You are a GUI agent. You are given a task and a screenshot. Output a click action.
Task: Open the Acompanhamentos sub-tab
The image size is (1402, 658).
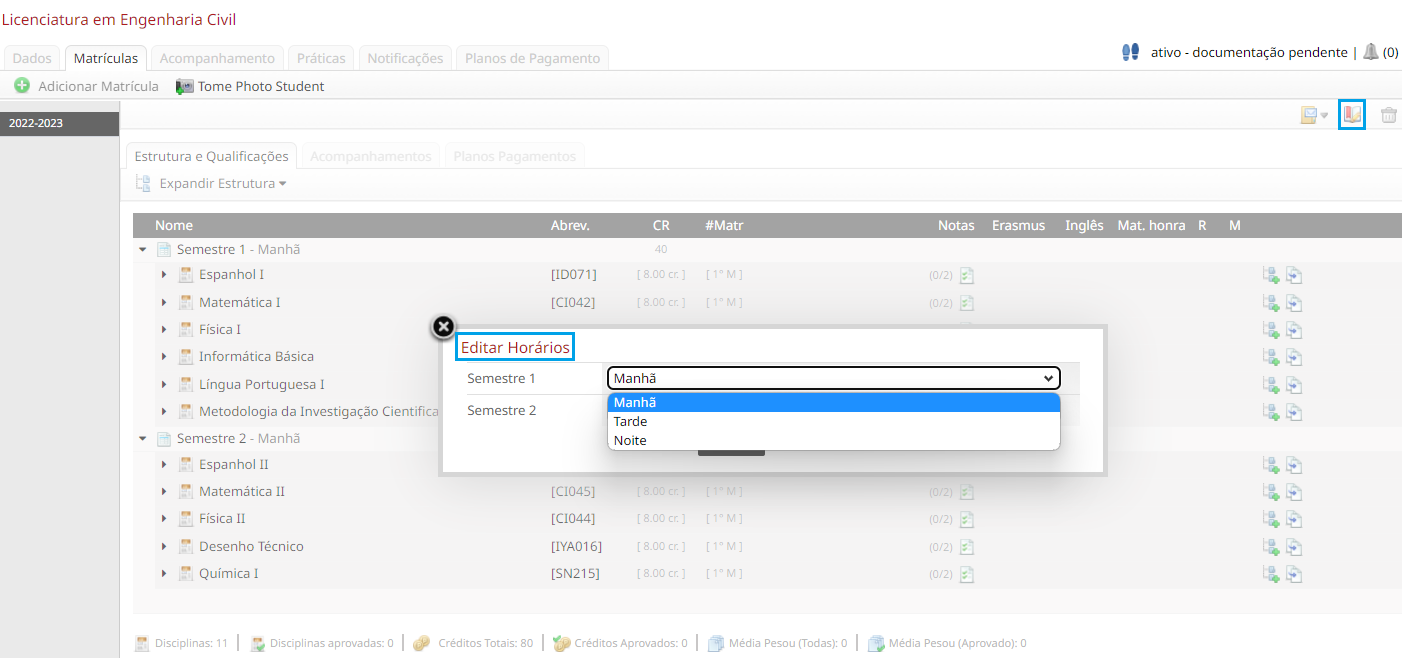coord(370,156)
